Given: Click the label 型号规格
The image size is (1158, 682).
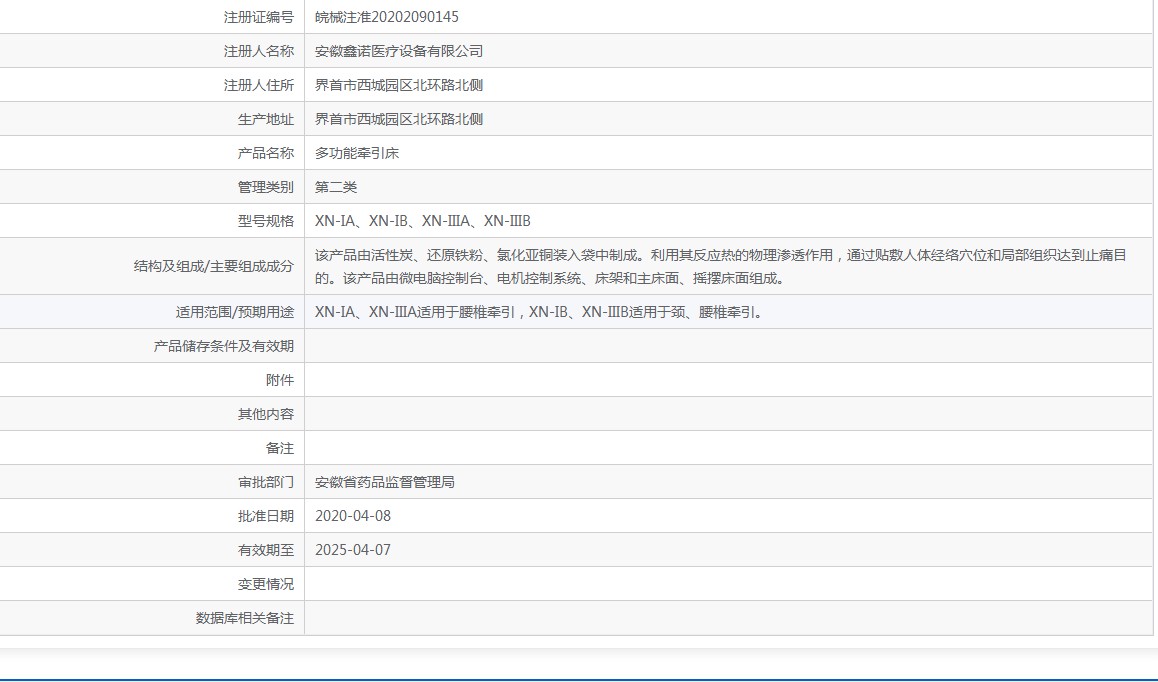Looking at the screenshot, I should [266, 221].
